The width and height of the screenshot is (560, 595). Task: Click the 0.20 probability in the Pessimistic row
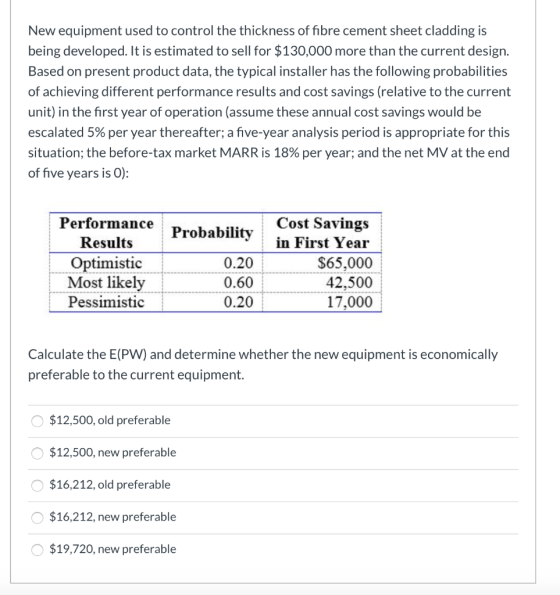(238, 302)
